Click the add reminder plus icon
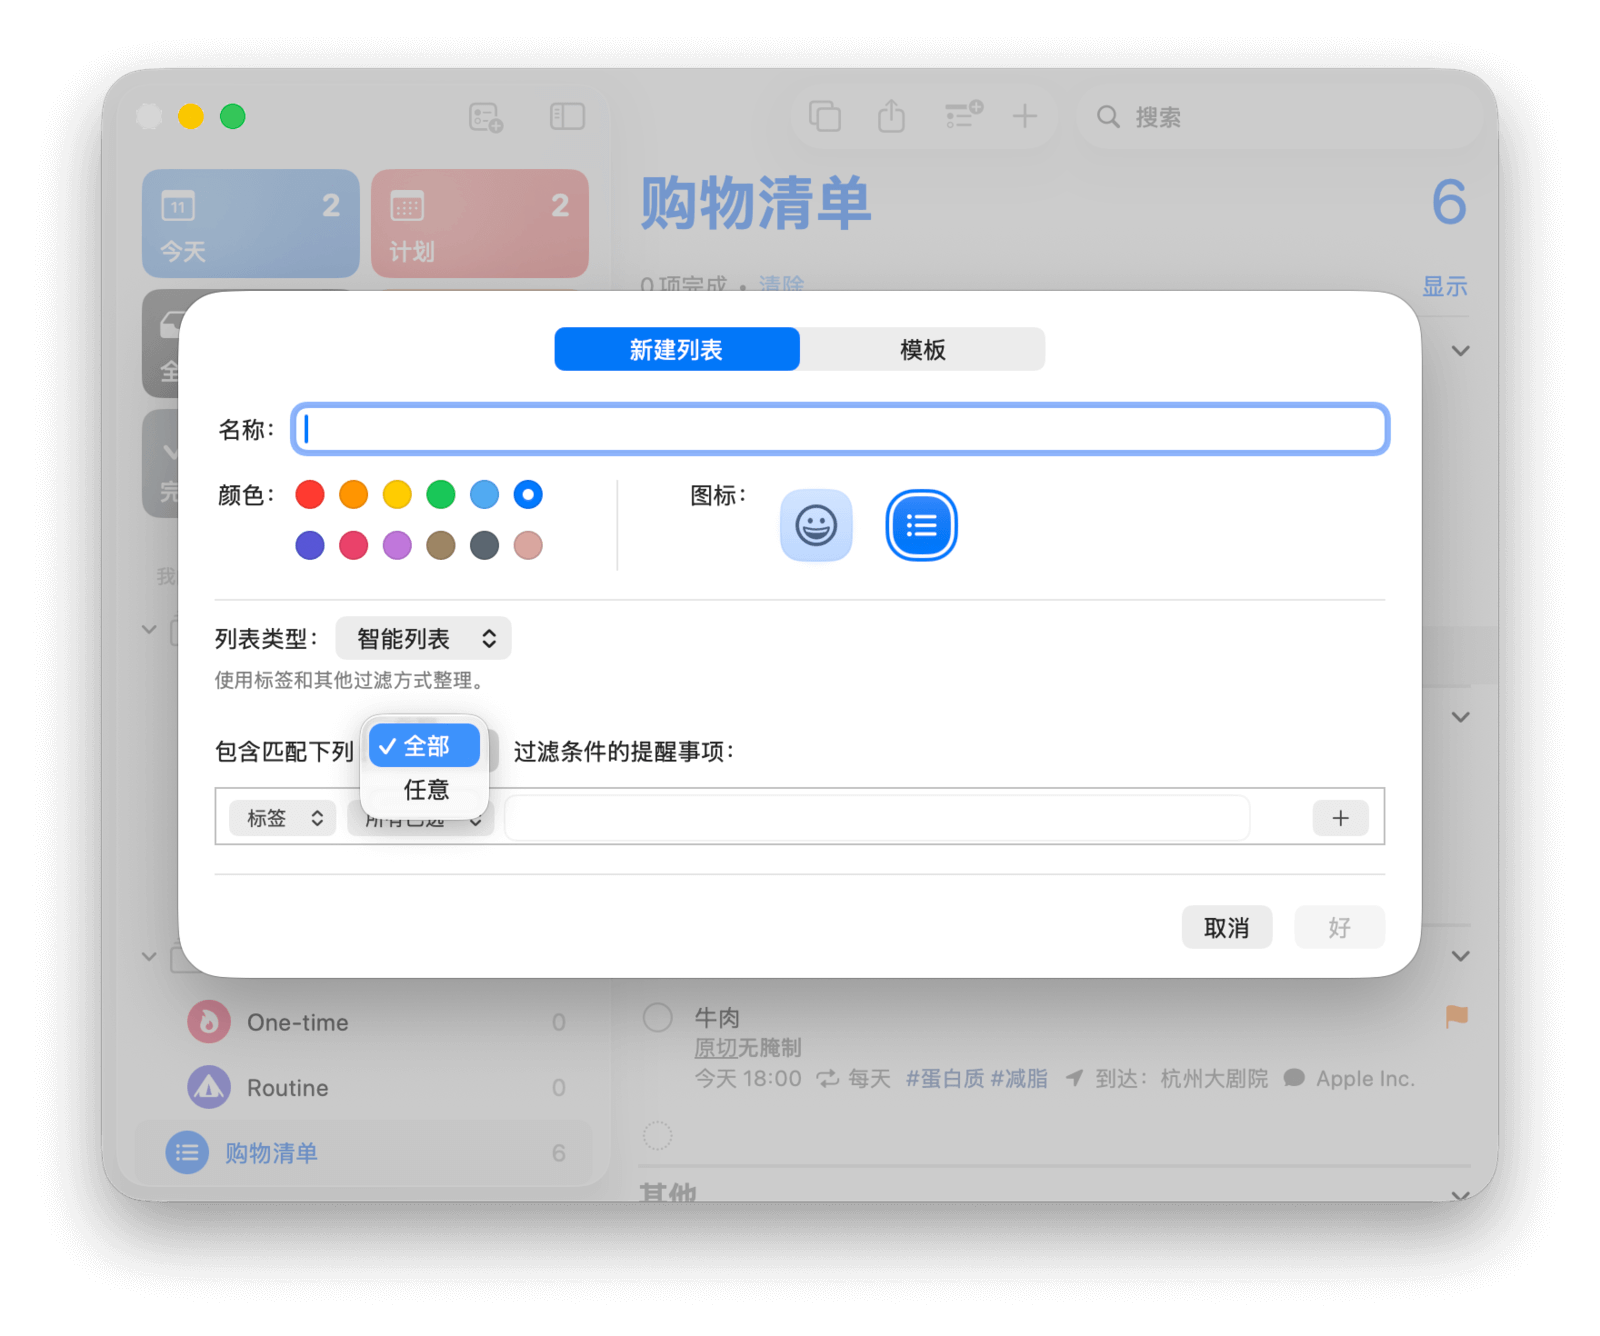 pos(1024,117)
